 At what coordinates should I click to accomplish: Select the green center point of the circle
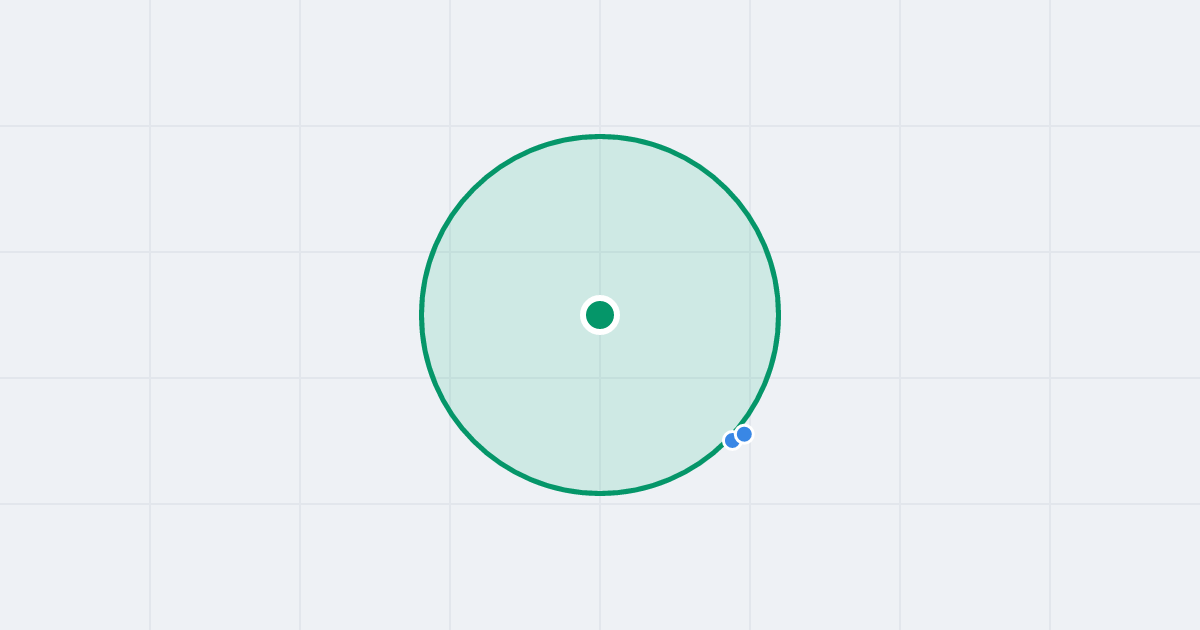[600, 315]
